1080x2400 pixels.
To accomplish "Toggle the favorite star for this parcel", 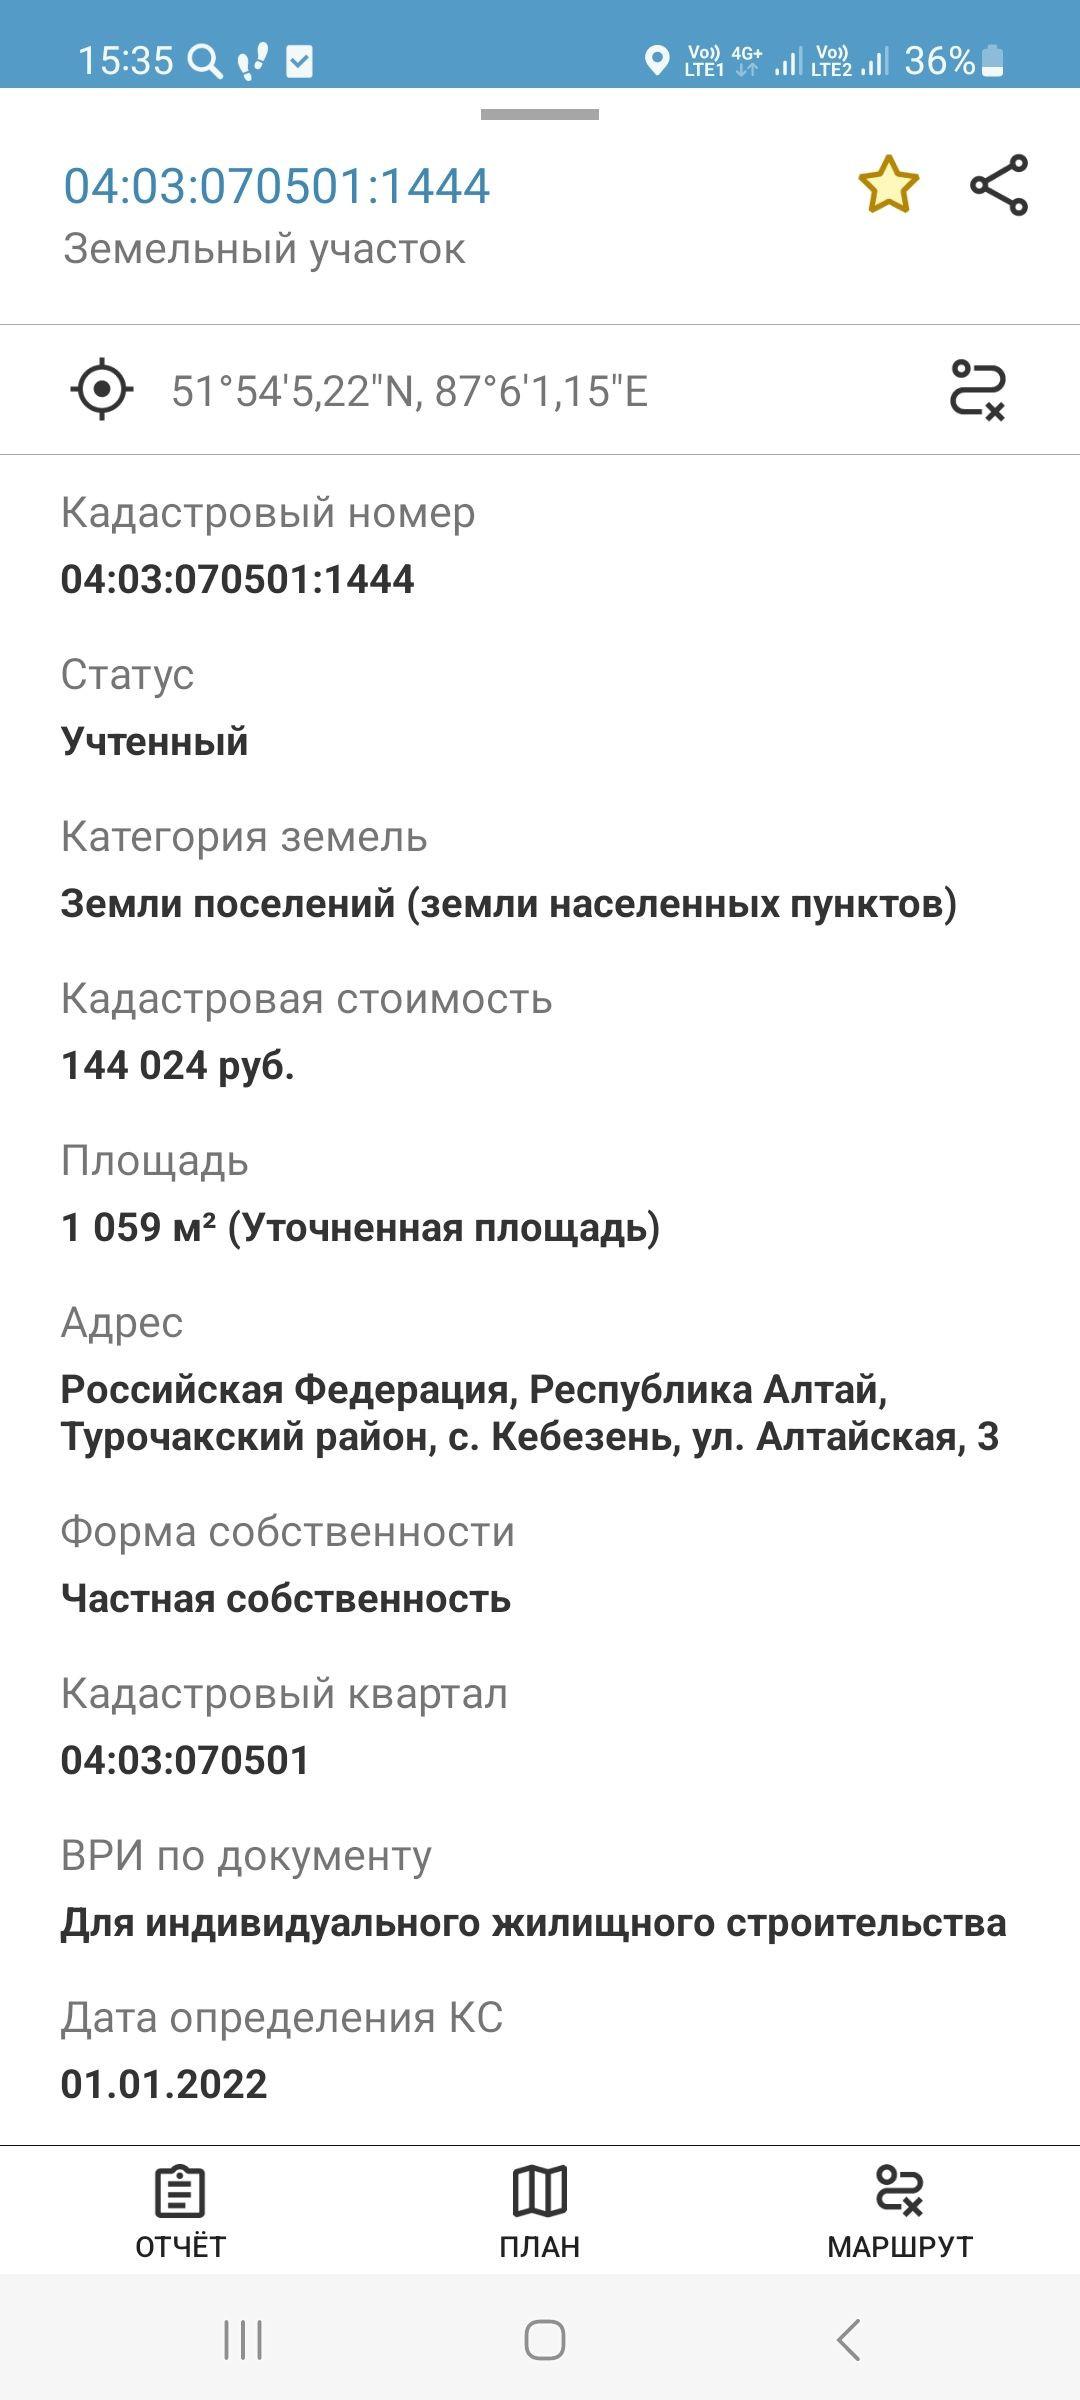I will (x=888, y=185).
